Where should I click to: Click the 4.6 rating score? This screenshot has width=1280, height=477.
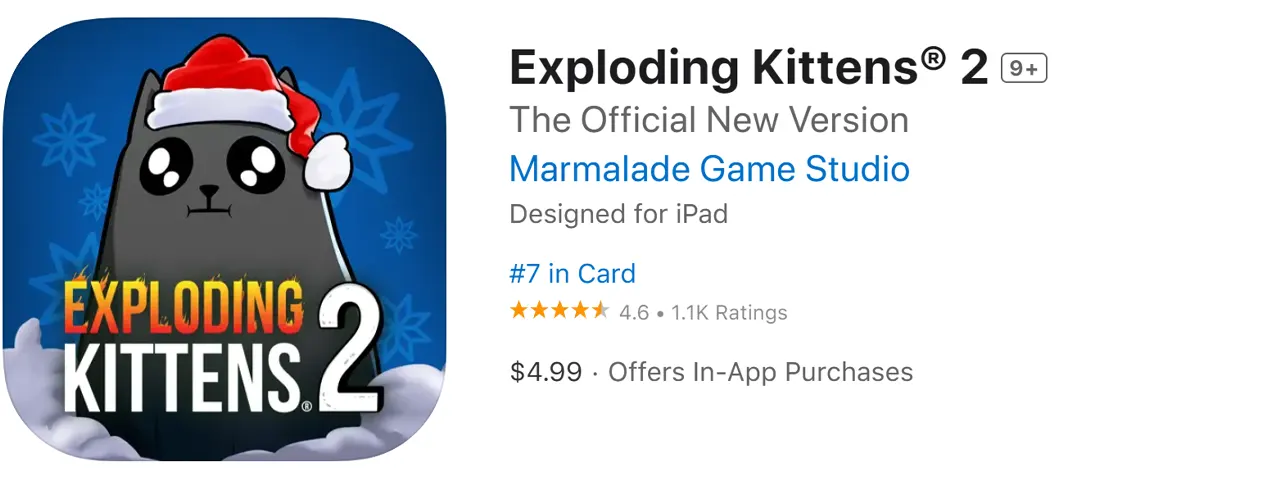(x=634, y=313)
